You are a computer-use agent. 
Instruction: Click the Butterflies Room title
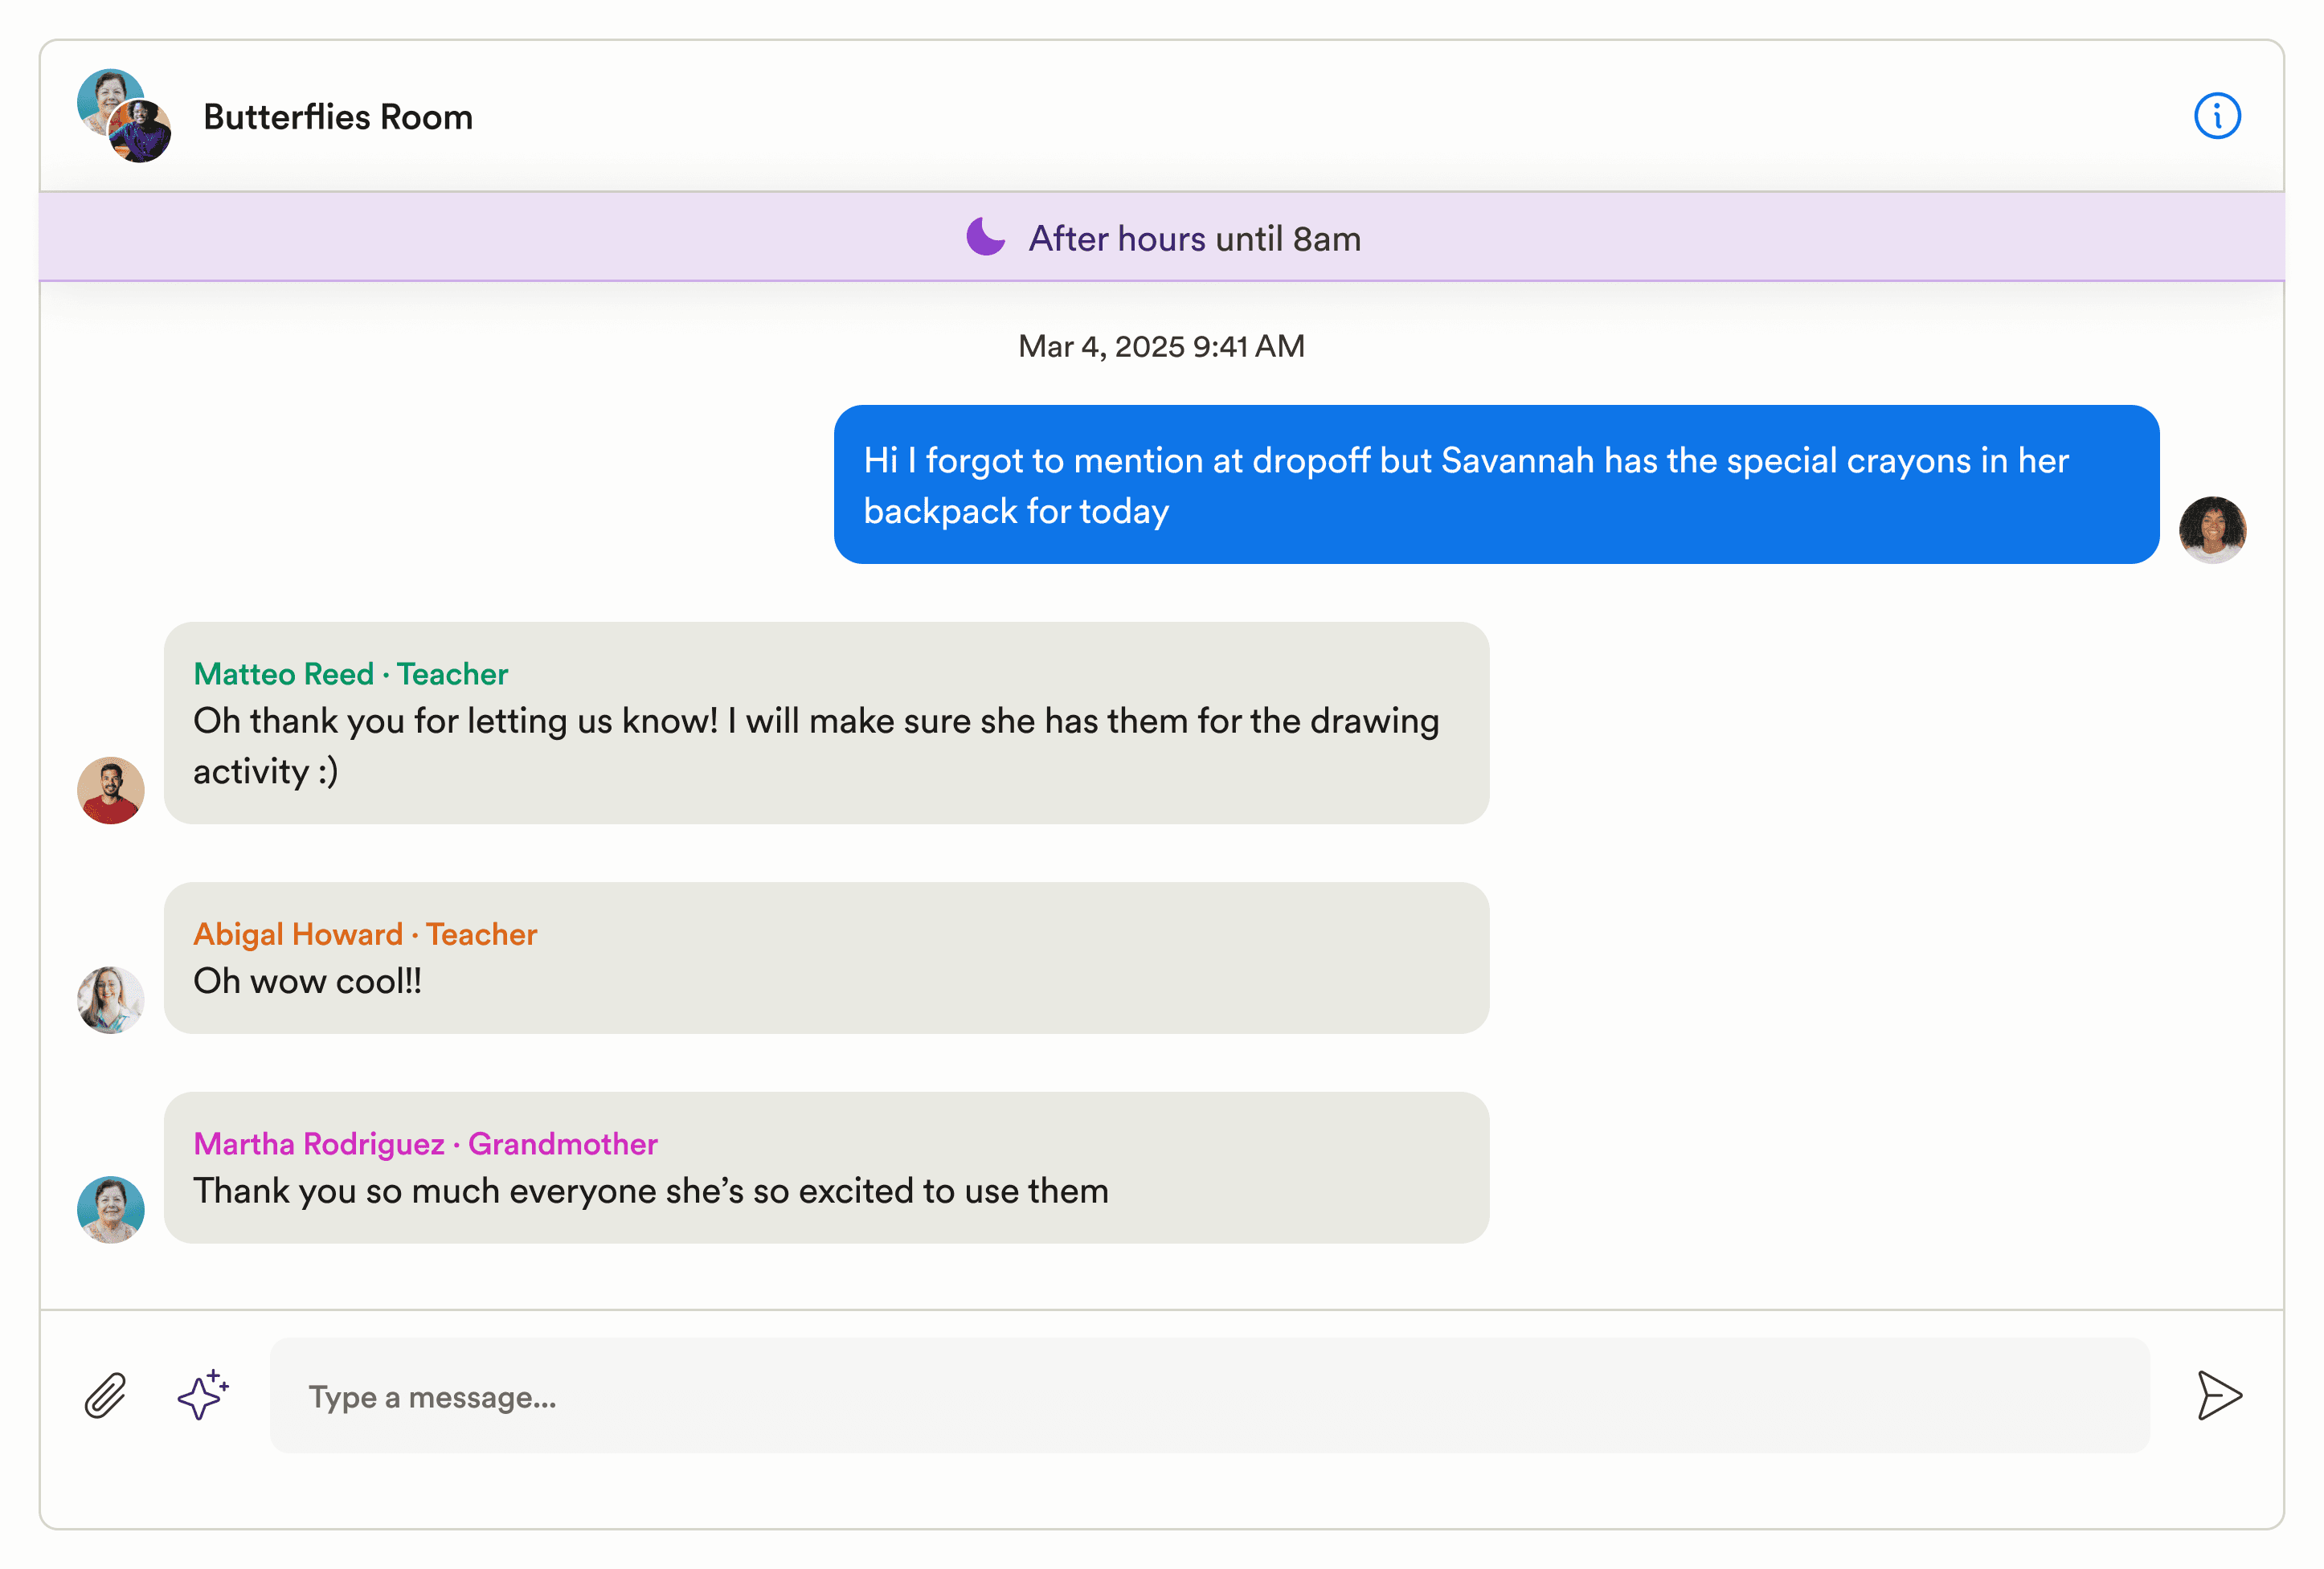(x=338, y=117)
